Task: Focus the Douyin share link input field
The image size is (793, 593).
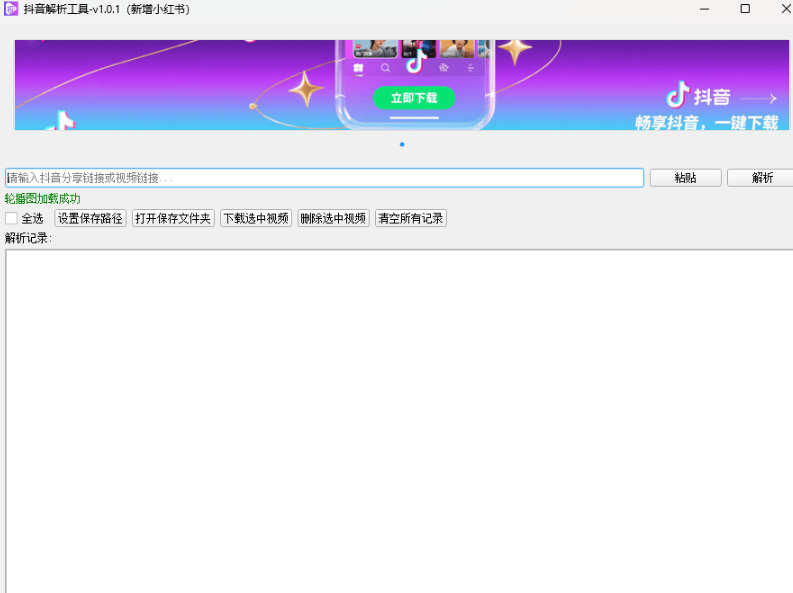Action: [x=324, y=178]
